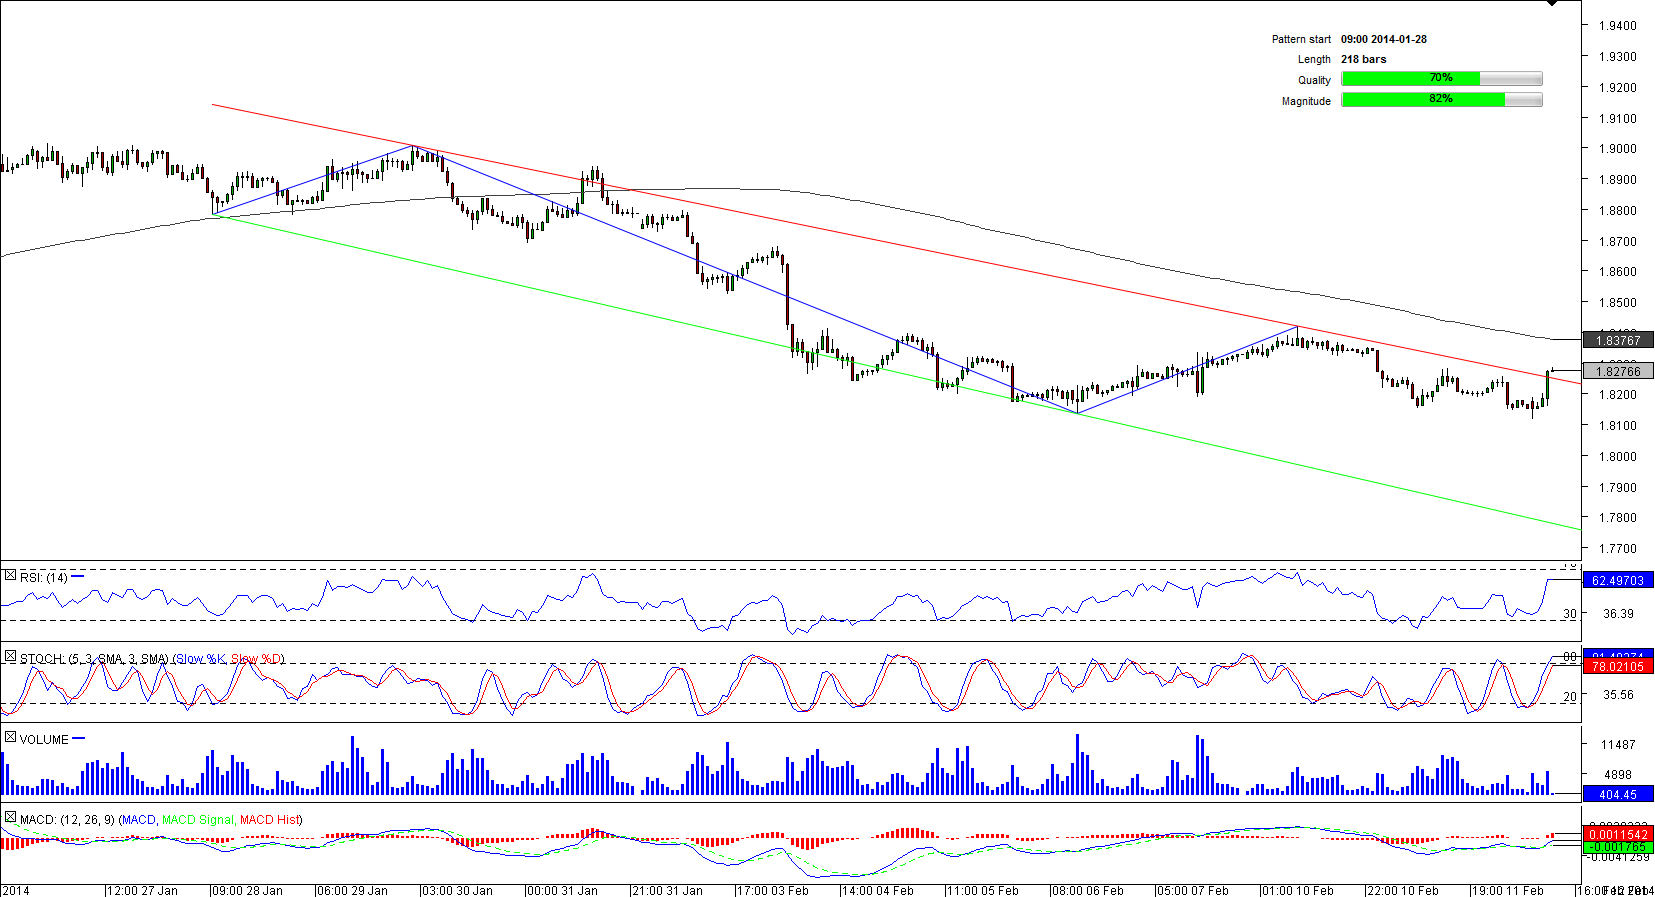
Task: Click the 1.83767 moving average price tag
Action: coord(1618,340)
